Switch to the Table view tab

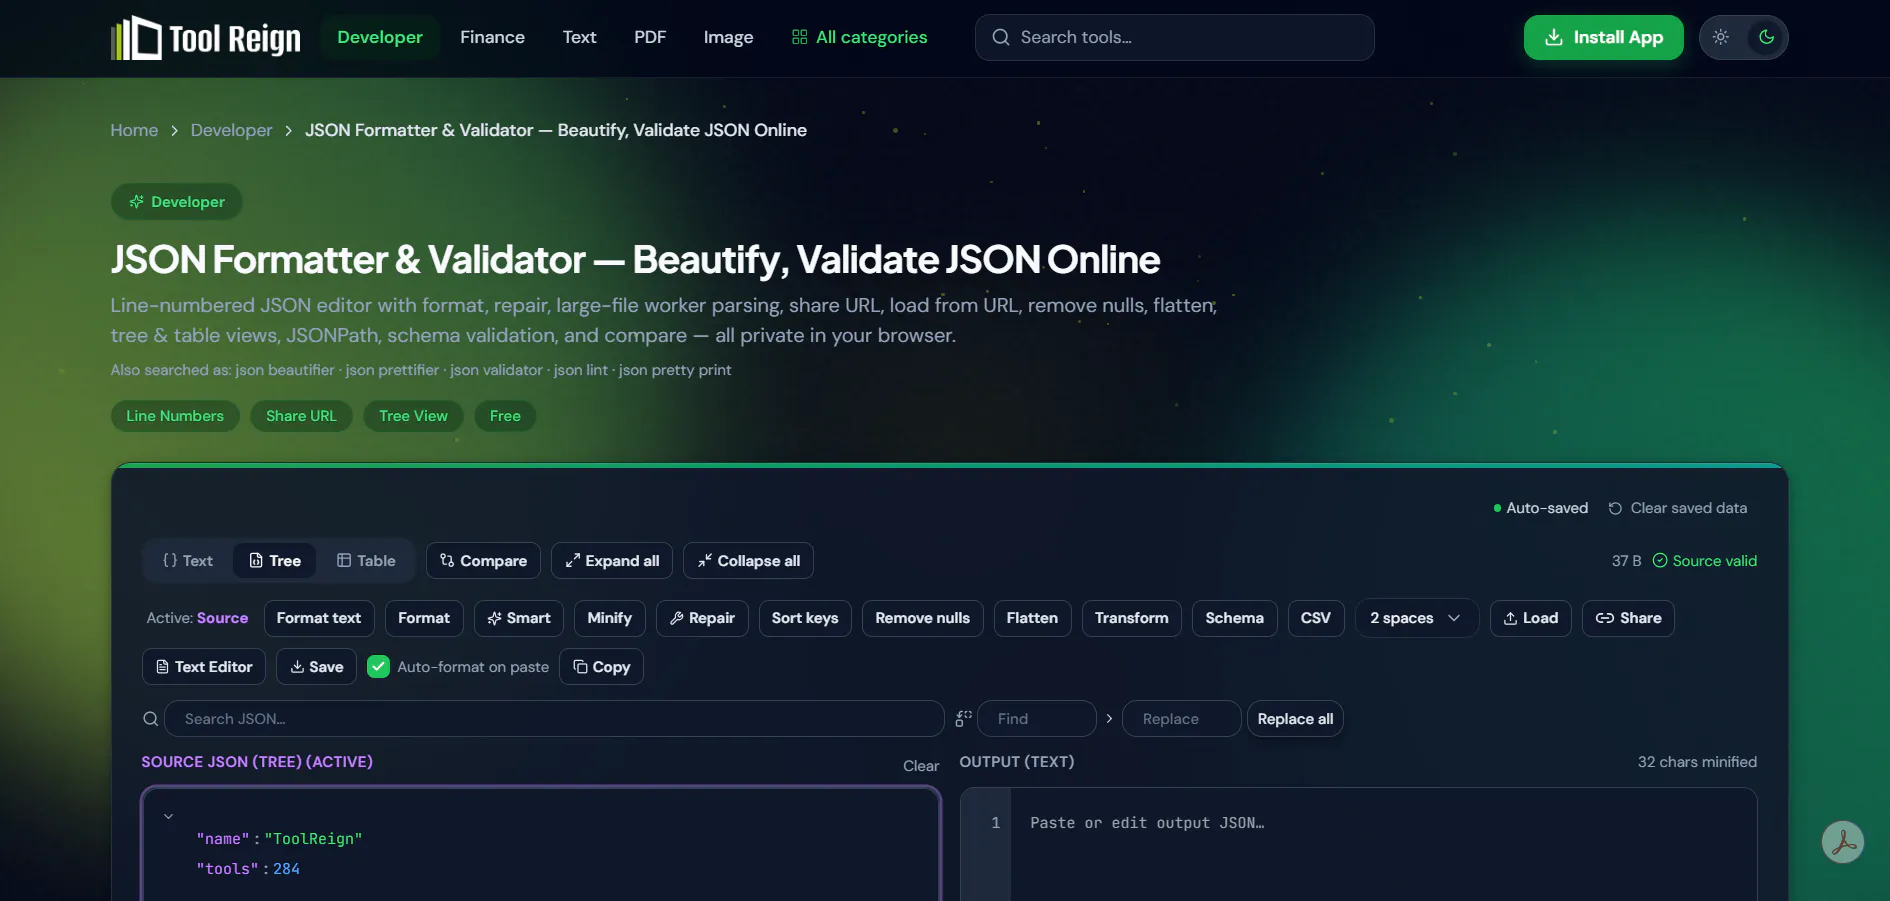pos(366,561)
